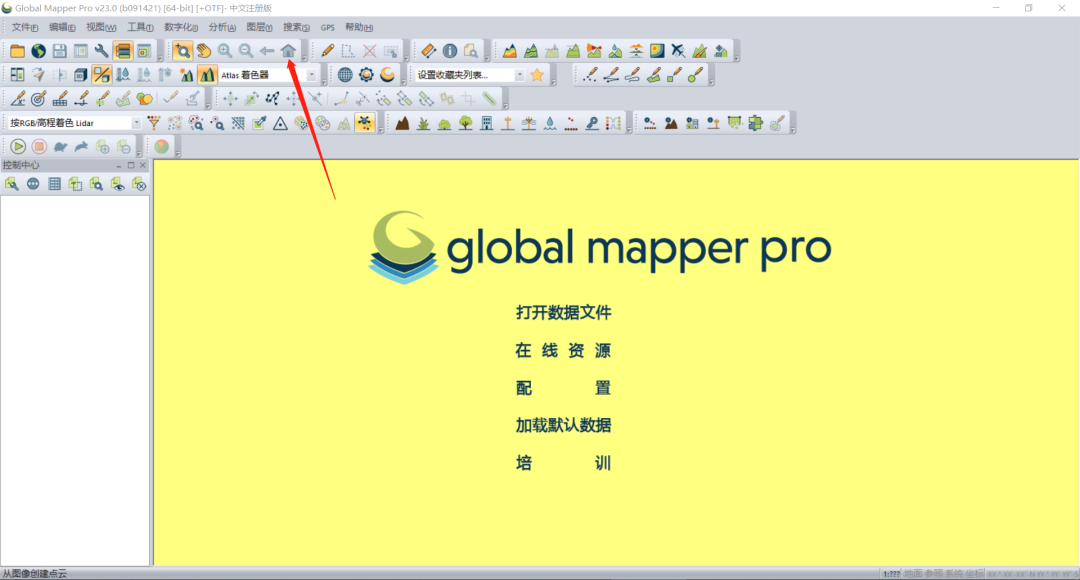The width and height of the screenshot is (1080, 580).
Task: Click the red Stop button icon
Action: click(x=39, y=147)
